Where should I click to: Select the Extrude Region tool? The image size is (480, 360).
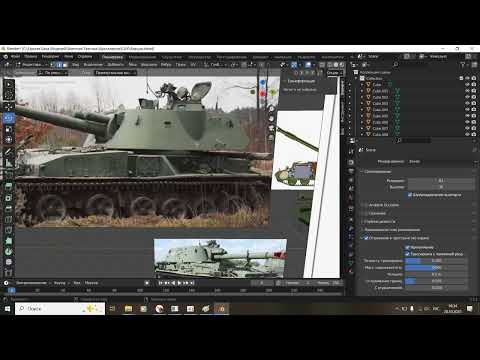tap(9, 186)
